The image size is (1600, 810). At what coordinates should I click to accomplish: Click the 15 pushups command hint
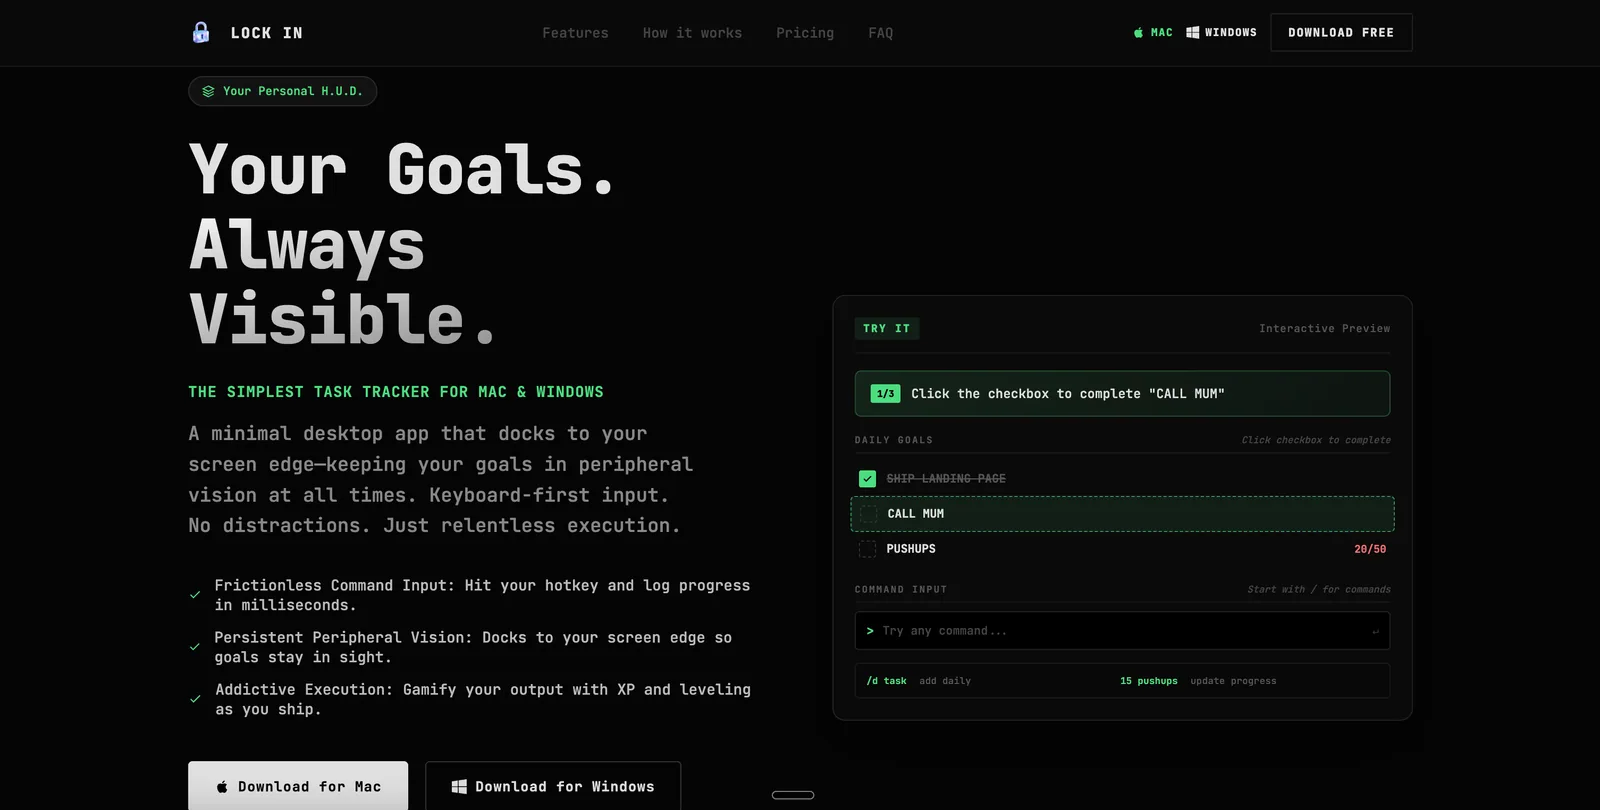point(1149,681)
